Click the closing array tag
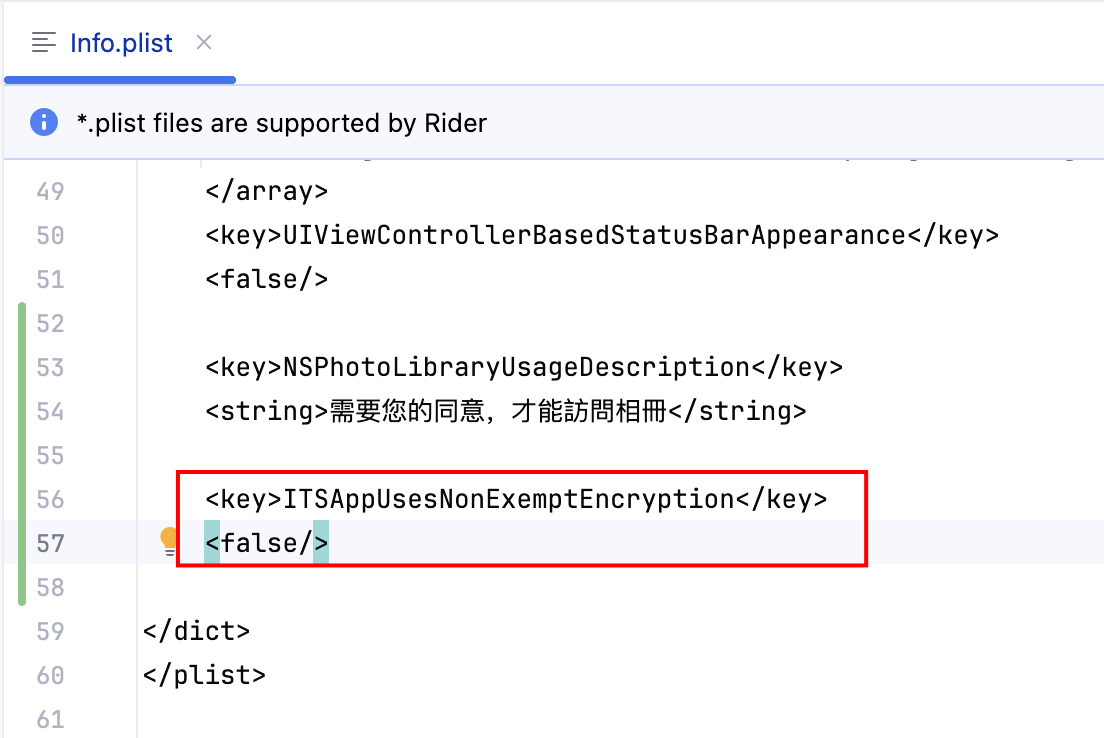 [x=266, y=191]
